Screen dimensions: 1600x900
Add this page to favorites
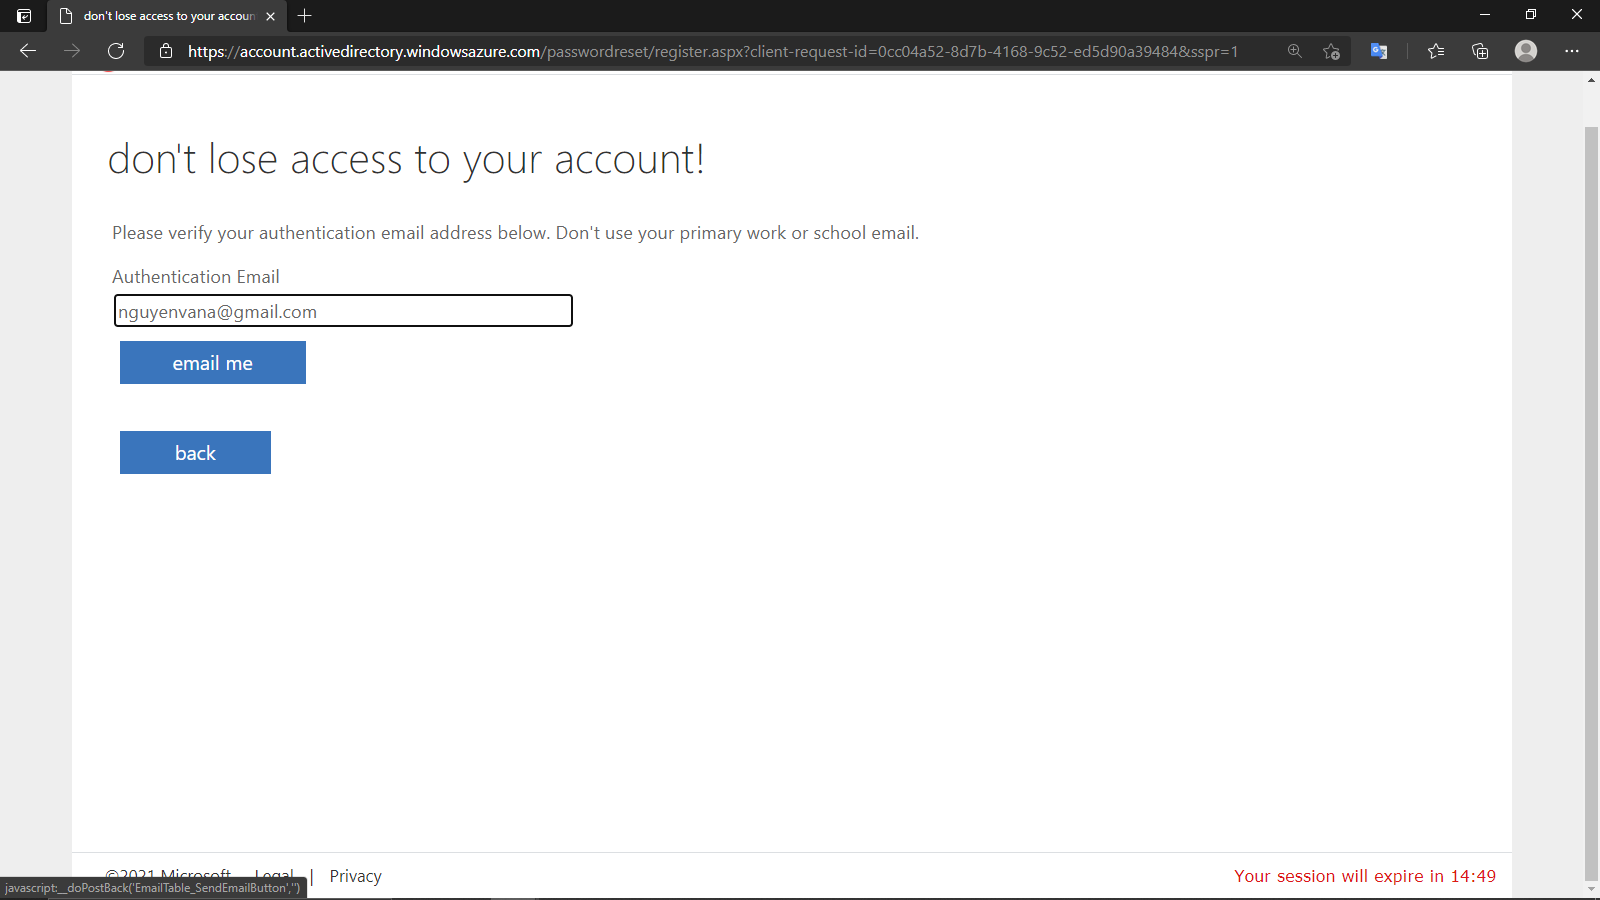(1331, 51)
